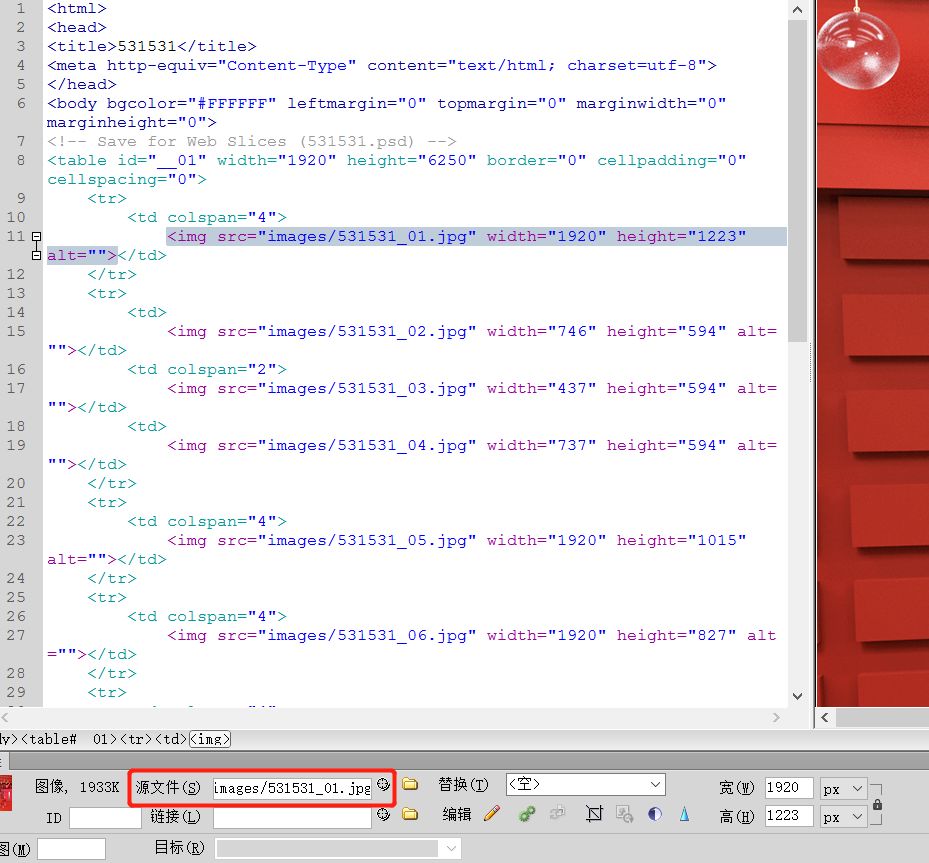Select the <table#__01> tag in tag selector

coord(69,739)
